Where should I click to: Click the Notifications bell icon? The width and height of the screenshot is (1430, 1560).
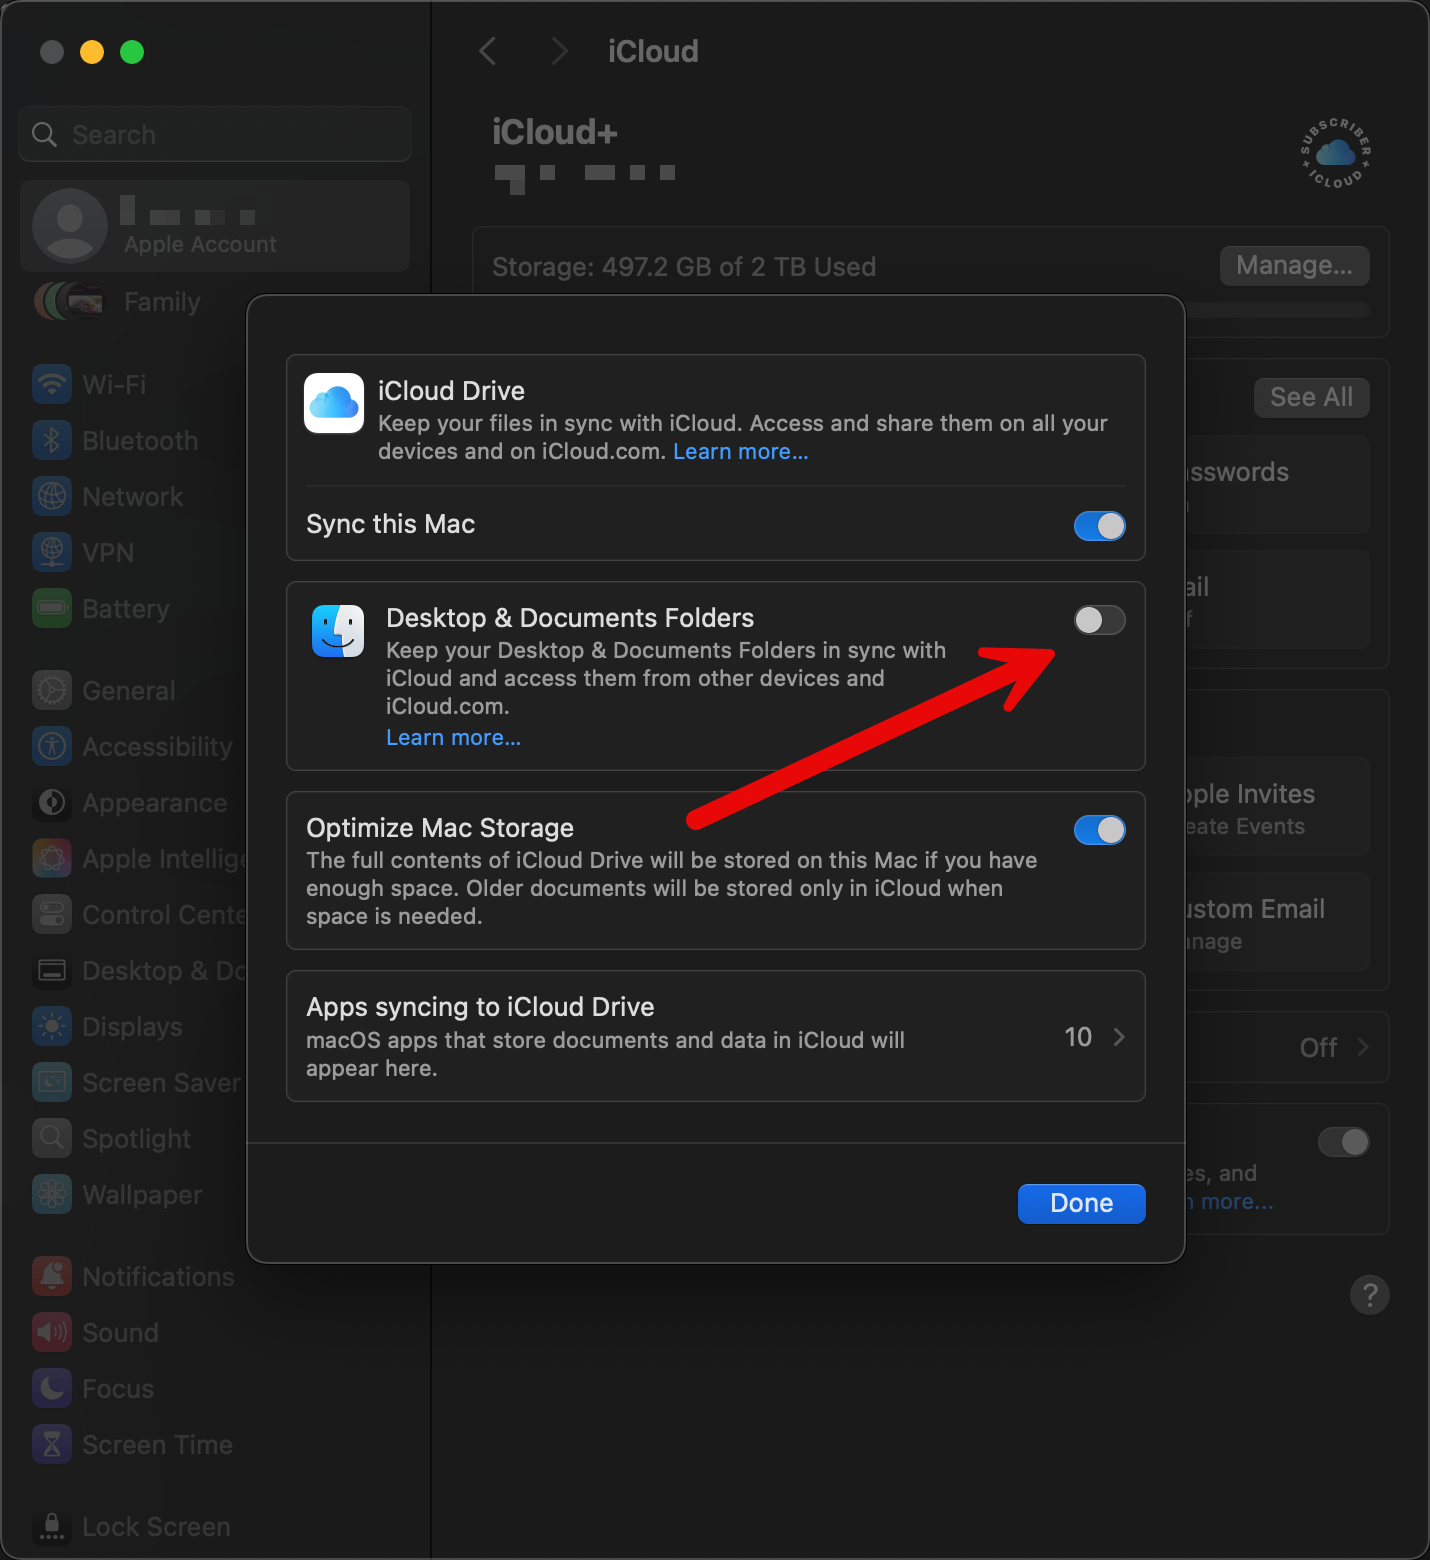coord(52,1276)
